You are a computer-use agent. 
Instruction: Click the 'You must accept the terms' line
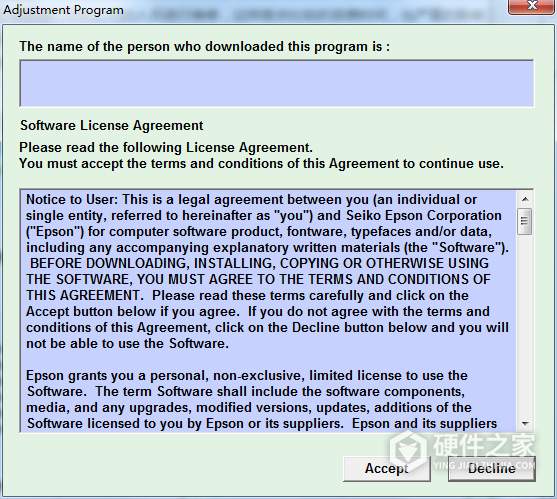click(261, 164)
